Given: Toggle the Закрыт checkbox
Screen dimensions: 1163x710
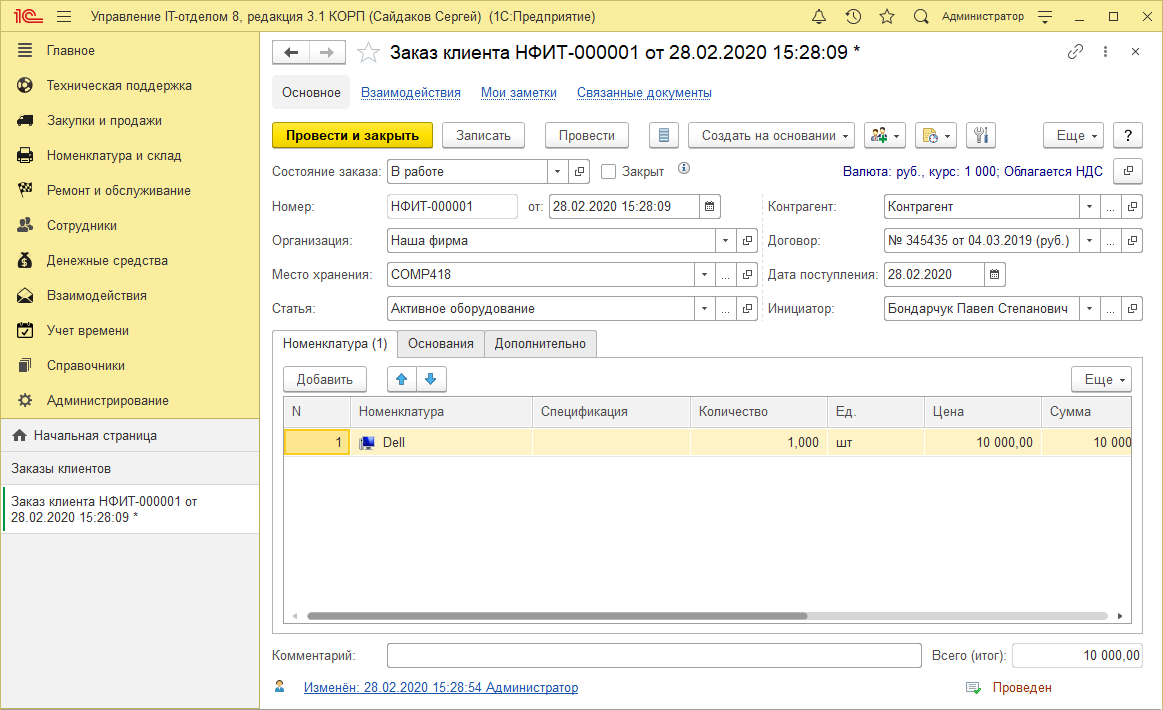Looking at the screenshot, I should pyautogui.click(x=608, y=172).
